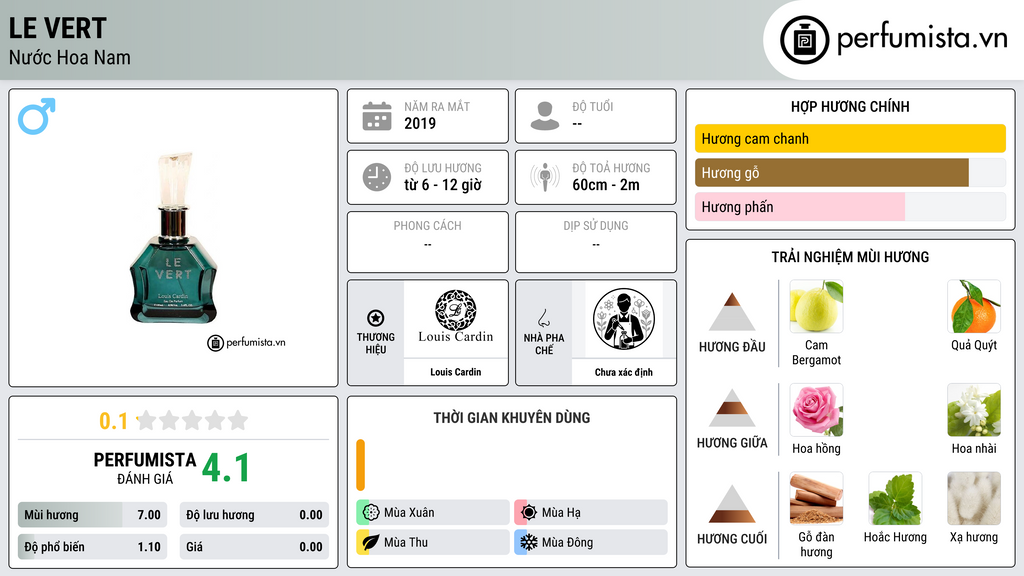The image size is (1024, 576).
Task: Click the Mùa Hạ sun icon
Action: (529, 513)
